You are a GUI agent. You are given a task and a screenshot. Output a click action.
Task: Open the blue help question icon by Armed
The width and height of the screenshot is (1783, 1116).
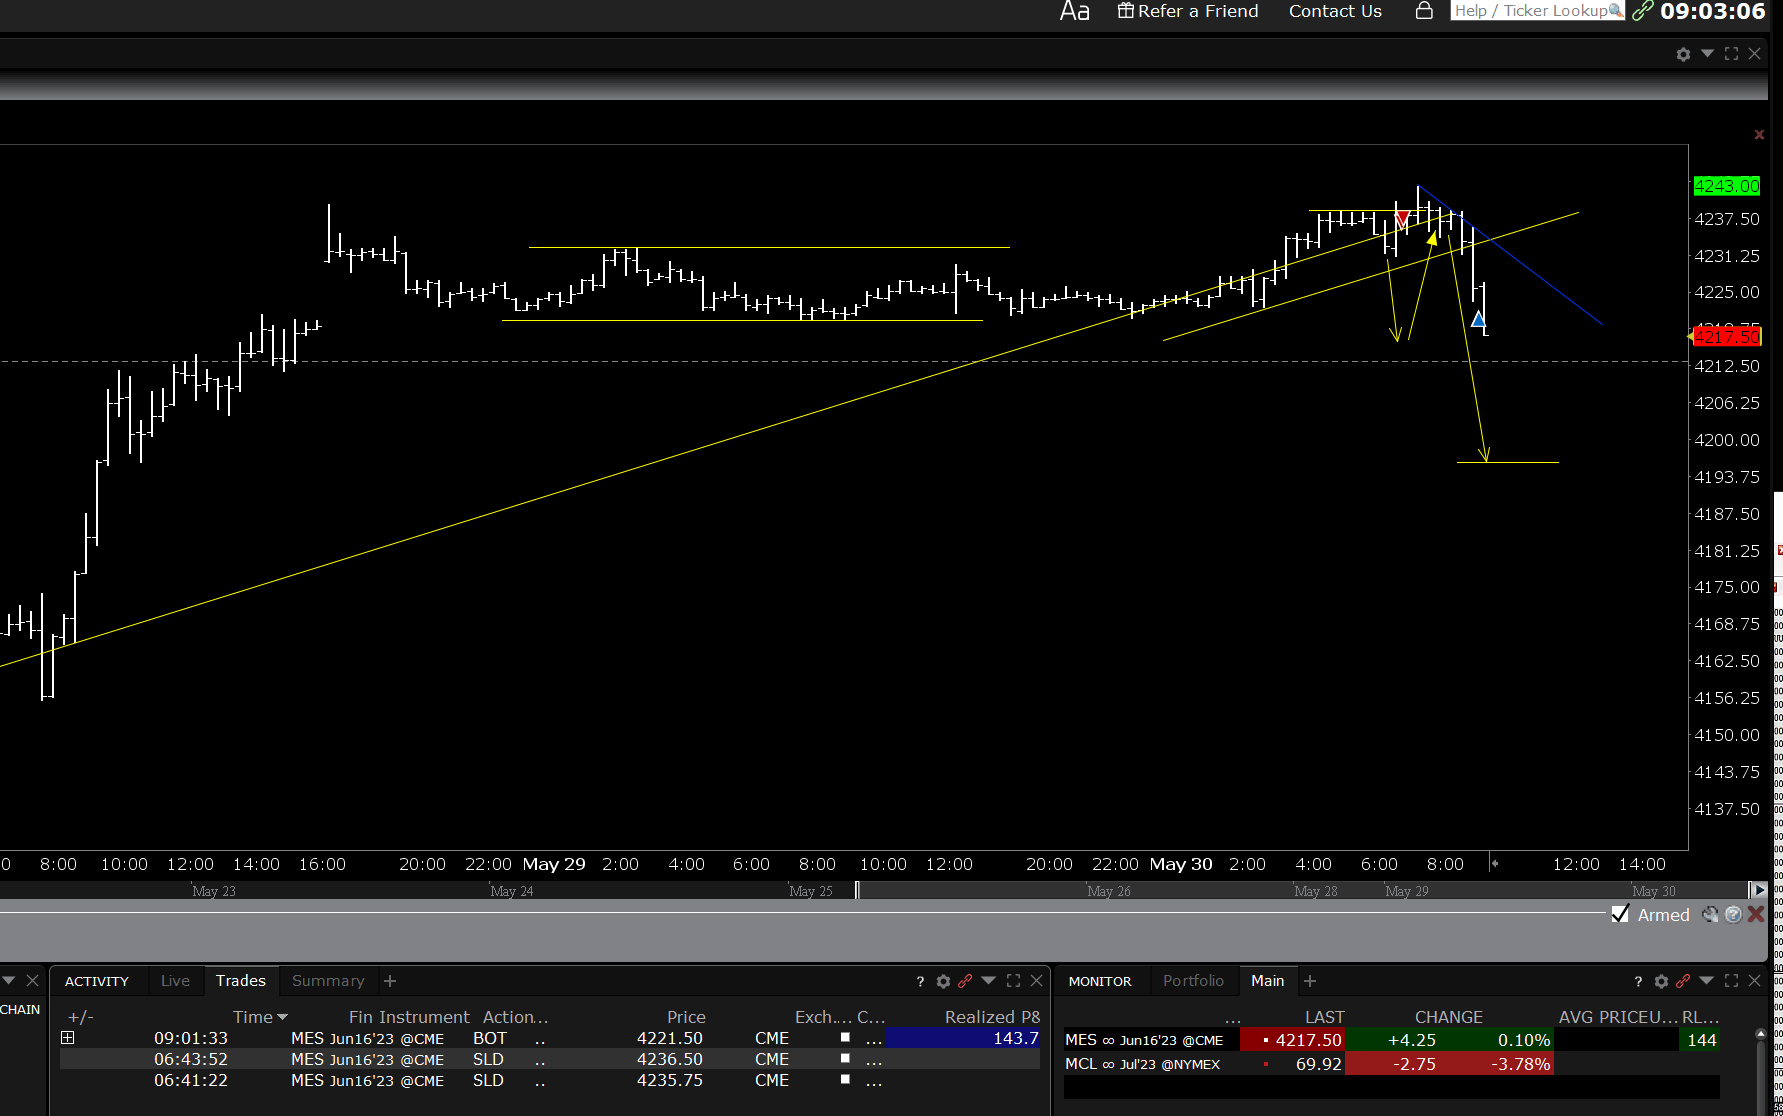[x=1733, y=914]
